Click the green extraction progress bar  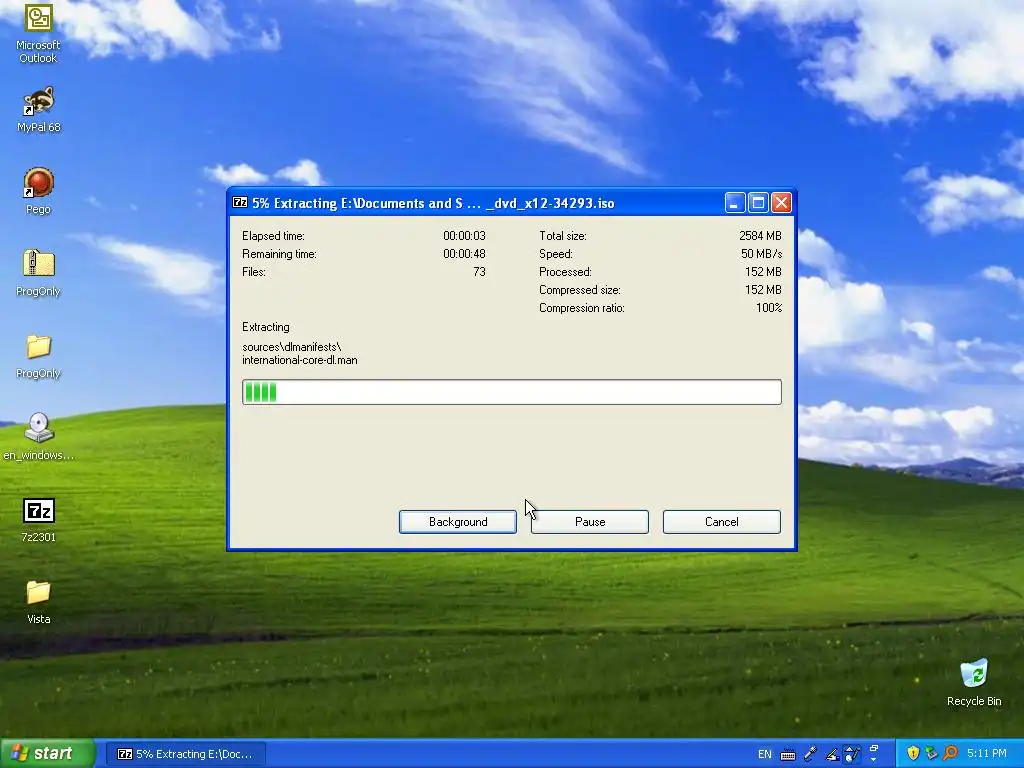511,392
